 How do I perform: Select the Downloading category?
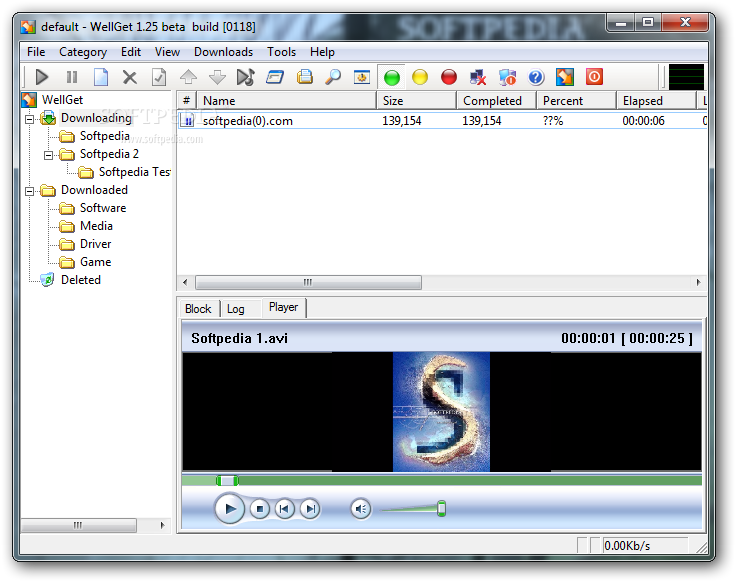click(x=96, y=118)
